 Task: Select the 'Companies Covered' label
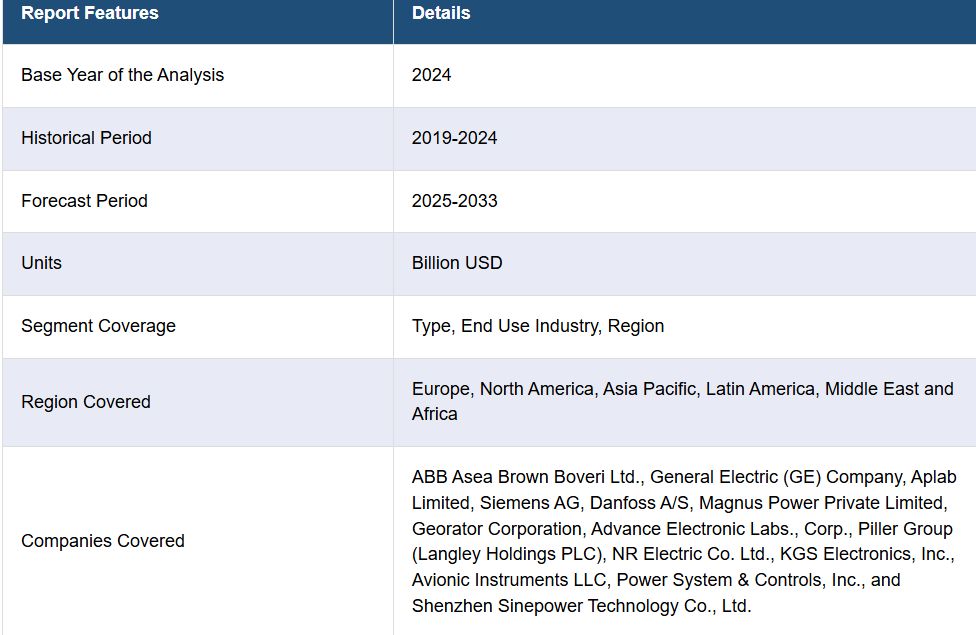point(103,540)
